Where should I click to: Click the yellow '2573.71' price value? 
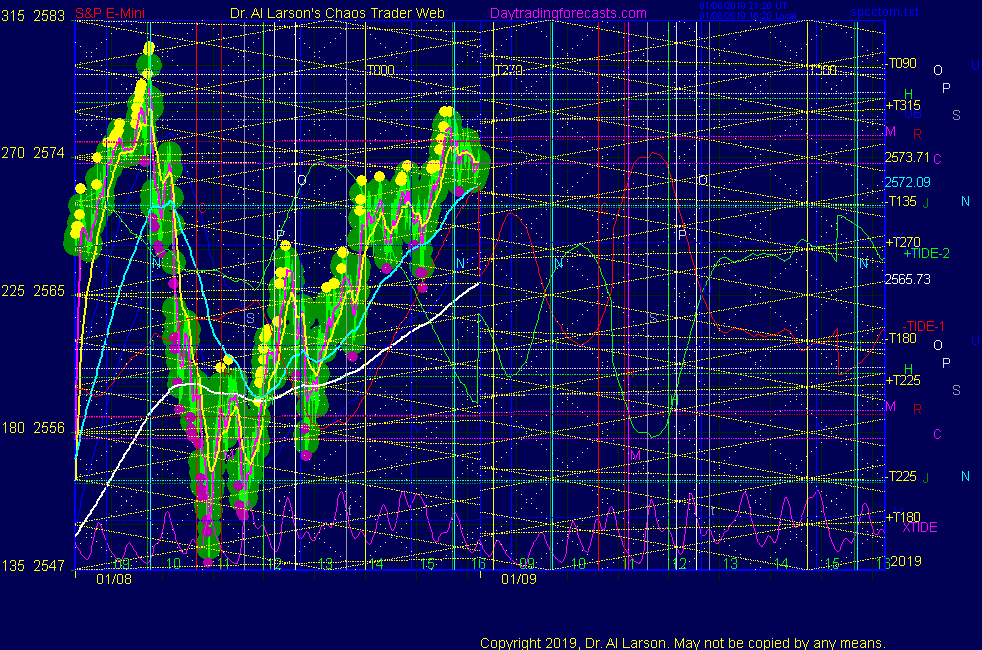(x=907, y=157)
